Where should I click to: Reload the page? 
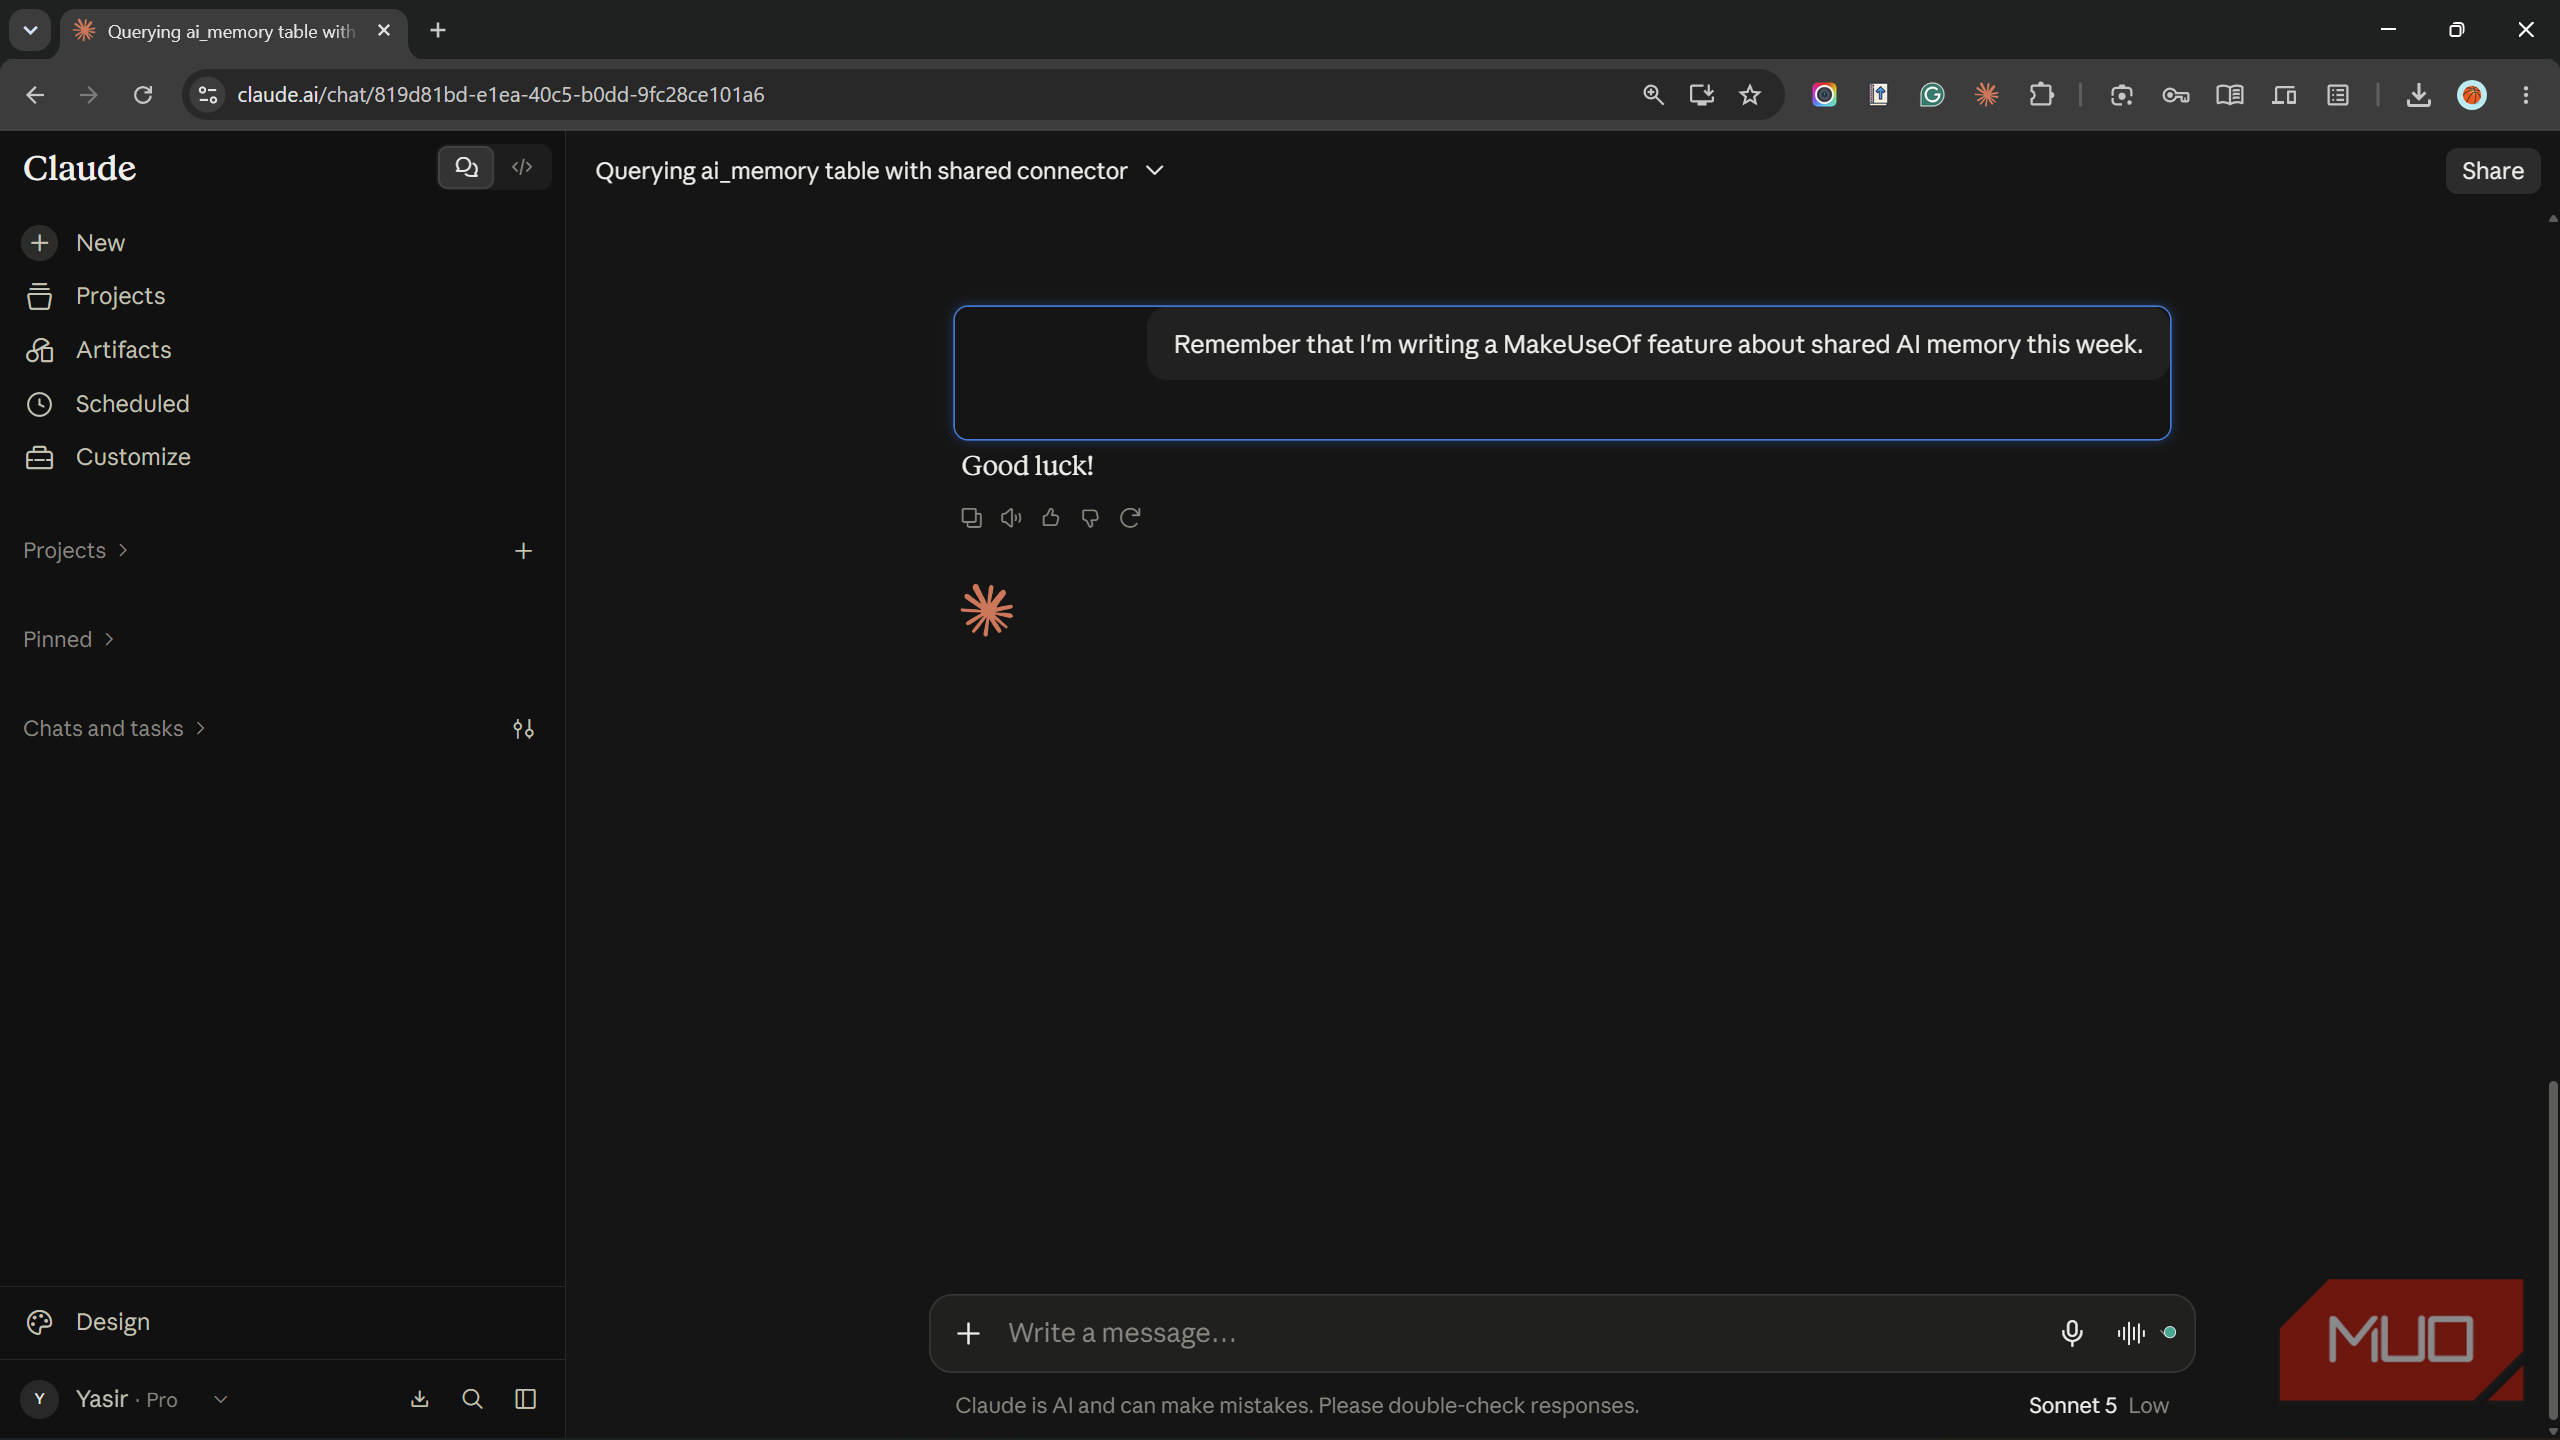click(143, 95)
